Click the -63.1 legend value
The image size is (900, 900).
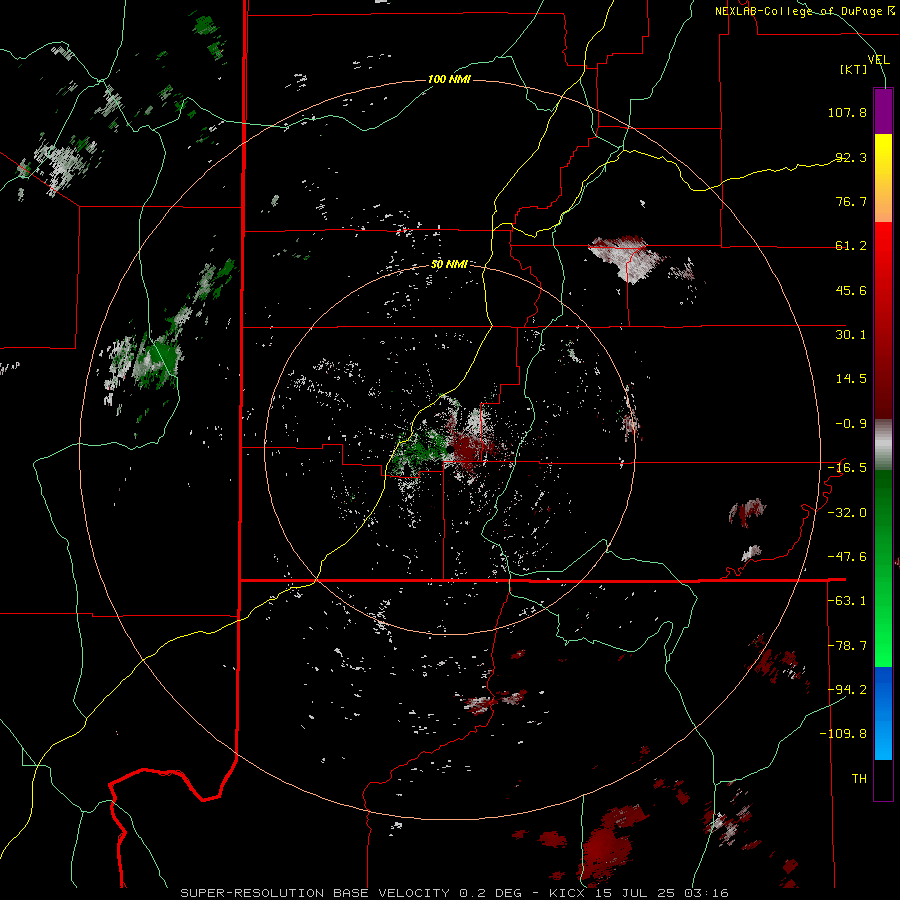[847, 601]
